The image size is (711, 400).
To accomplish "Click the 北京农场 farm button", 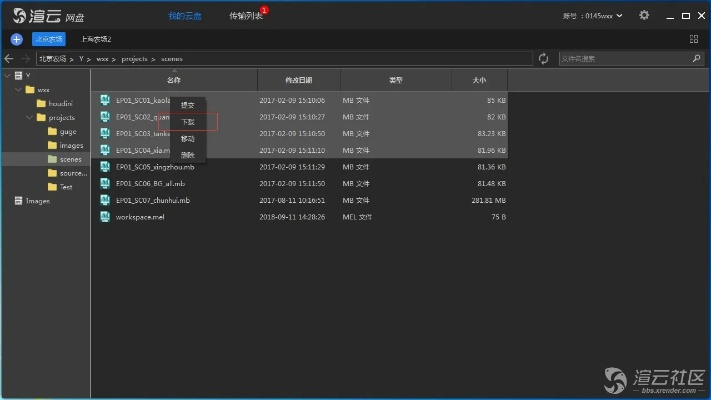I will (47, 39).
